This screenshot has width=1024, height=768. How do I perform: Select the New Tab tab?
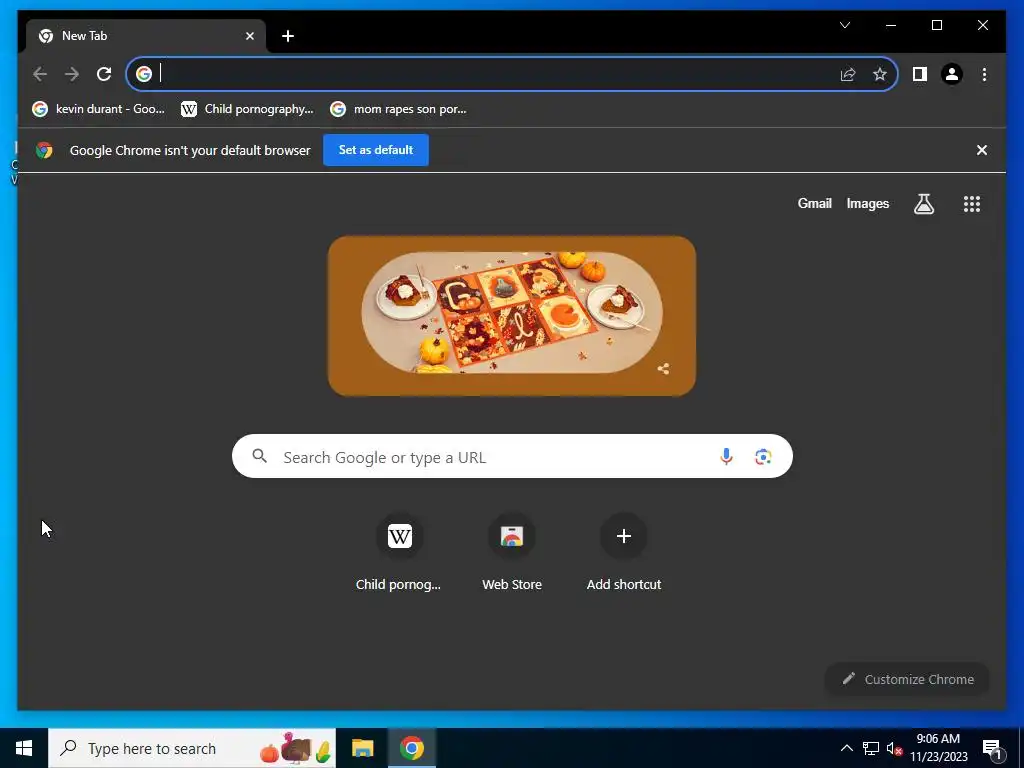[146, 36]
